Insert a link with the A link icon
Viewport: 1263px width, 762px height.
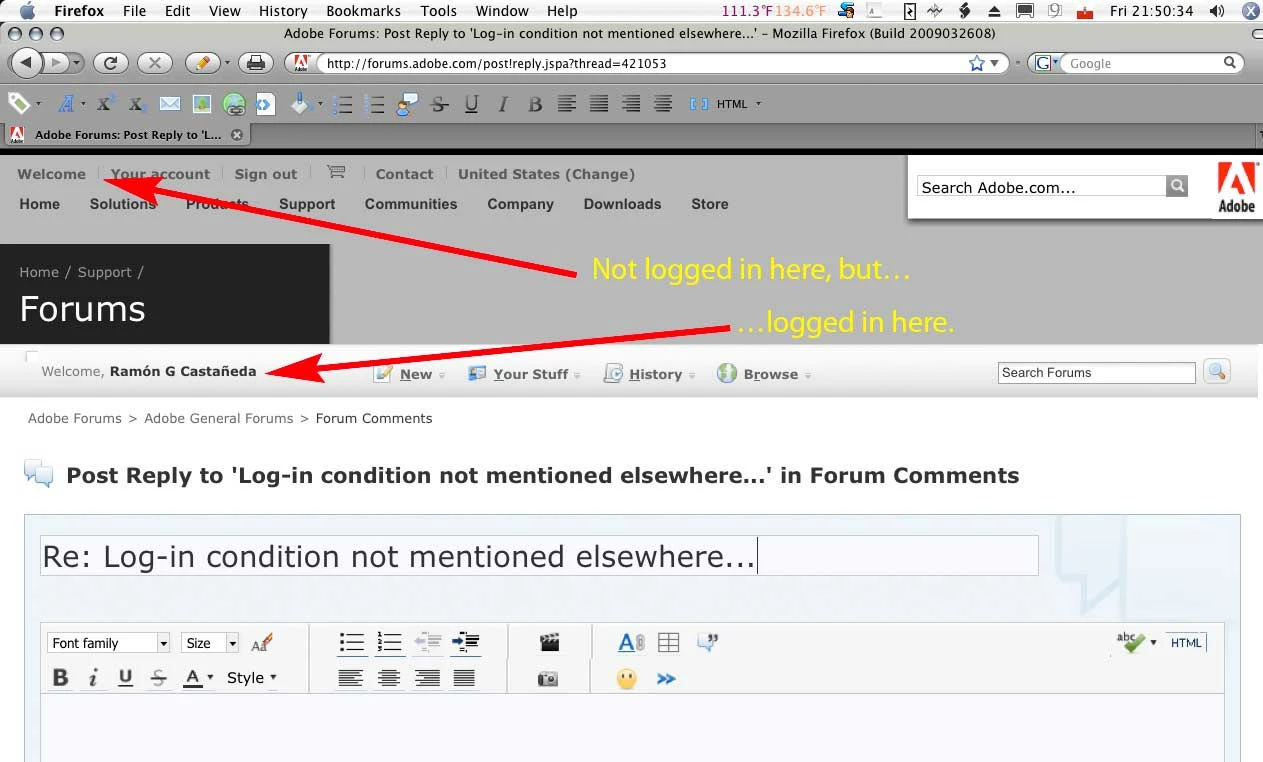(631, 643)
